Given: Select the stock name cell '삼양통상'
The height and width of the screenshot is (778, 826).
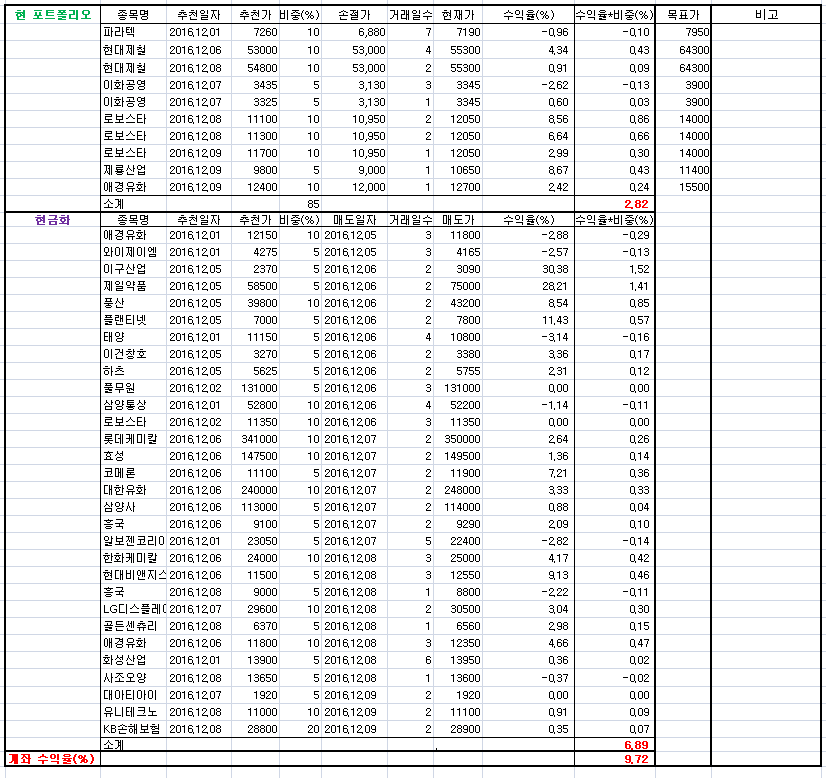Looking at the screenshot, I should pos(124,405).
